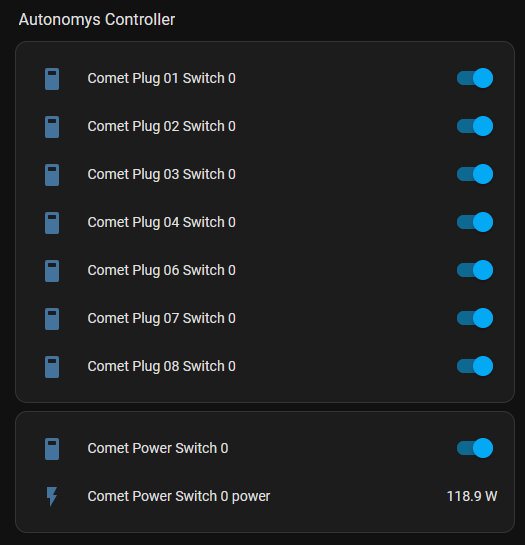Image resolution: width=525 pixels, height=545 pixels.
Task: Switch off Comet Plug 08 Switch 0
Action: tap(475, 366)
